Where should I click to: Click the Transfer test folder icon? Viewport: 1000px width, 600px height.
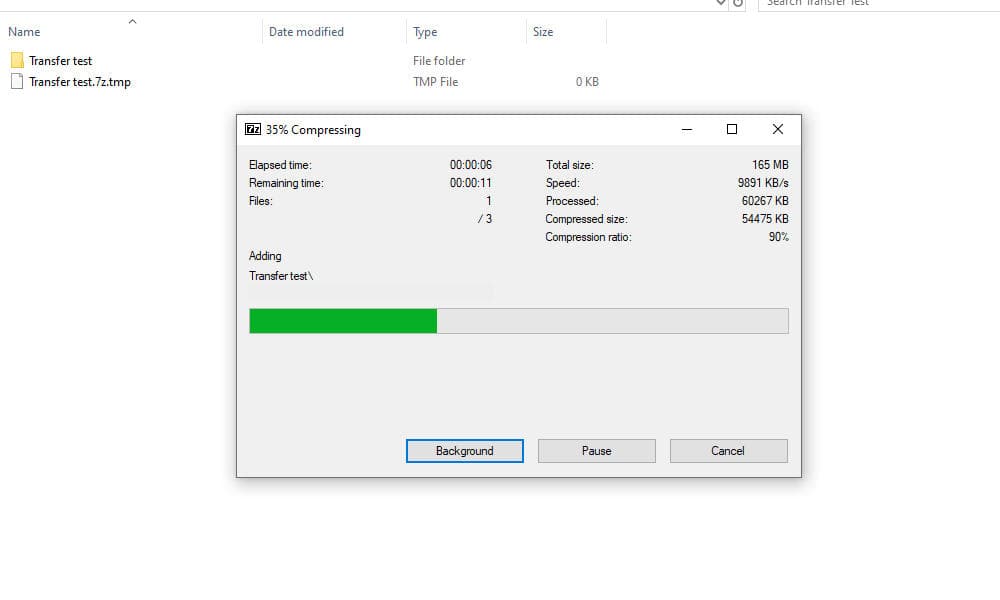click(x=16, y=61)
